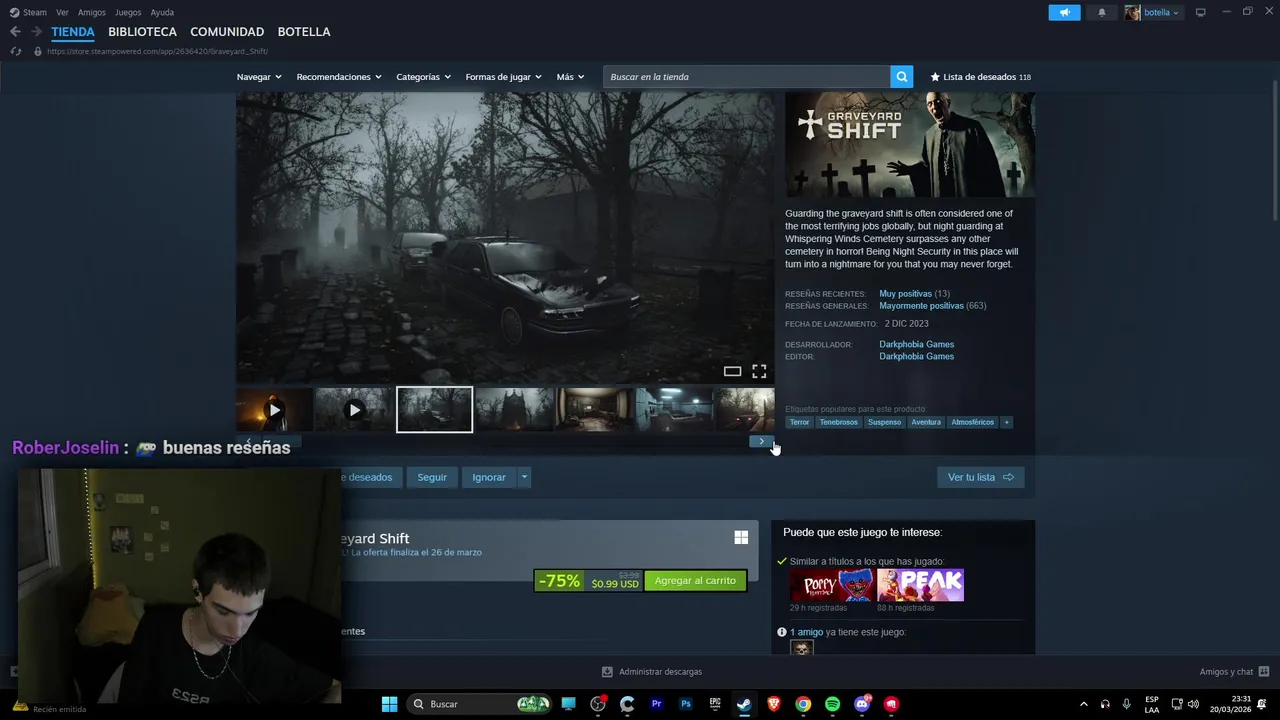
Task: Expand the Navegar dropdown
Action: pos(259,77)
